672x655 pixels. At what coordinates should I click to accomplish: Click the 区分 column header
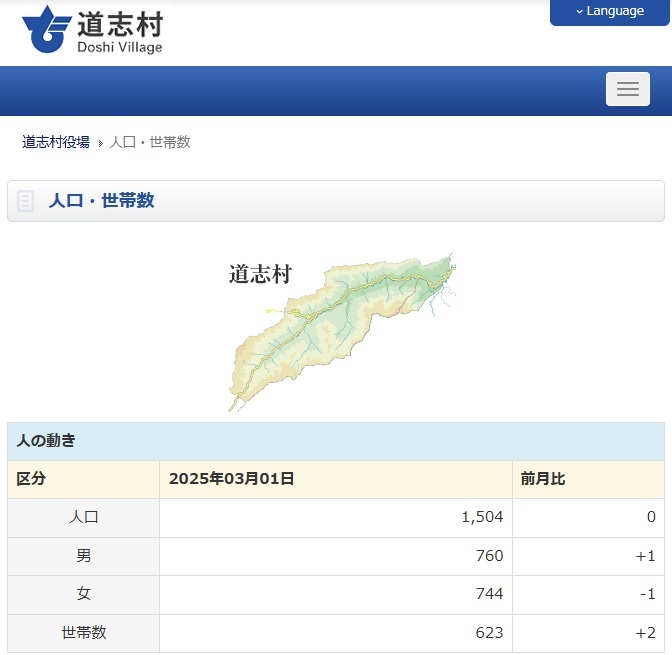(31, 479)
